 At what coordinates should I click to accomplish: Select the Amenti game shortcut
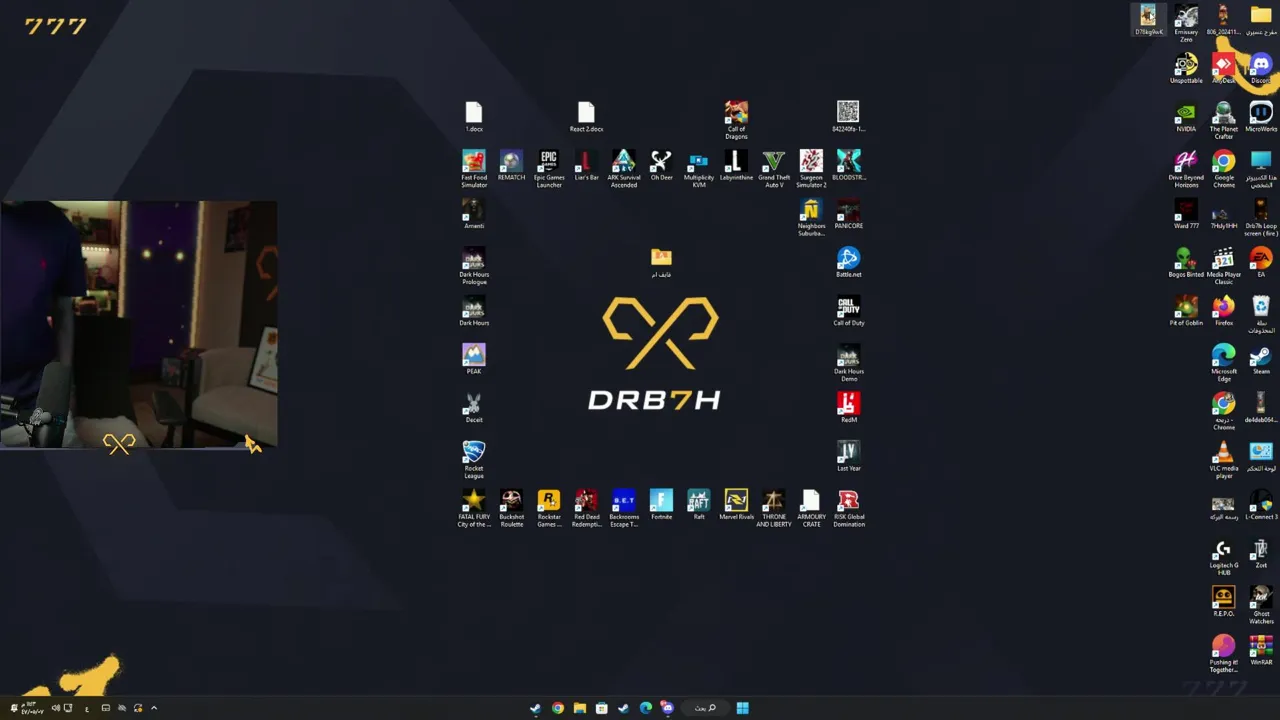pyautogui.click(x=474, y=214)
